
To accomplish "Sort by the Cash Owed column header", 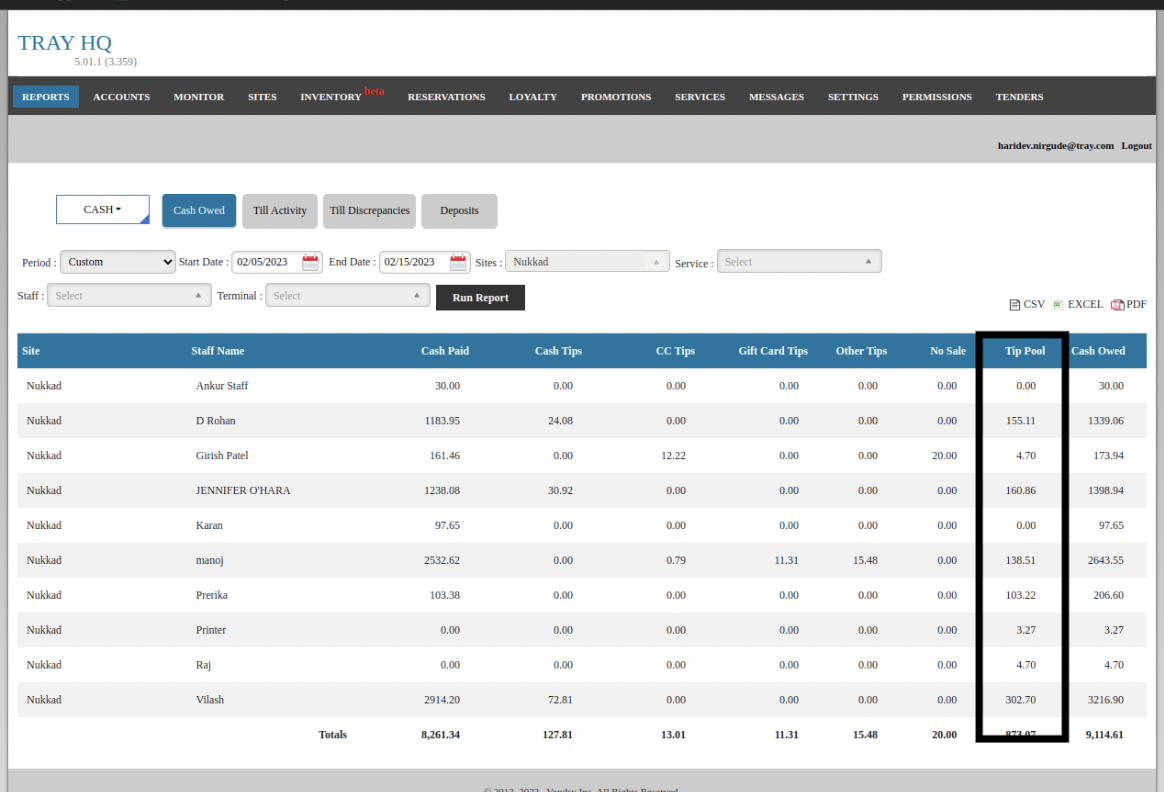I will [x=1097, y=350].
